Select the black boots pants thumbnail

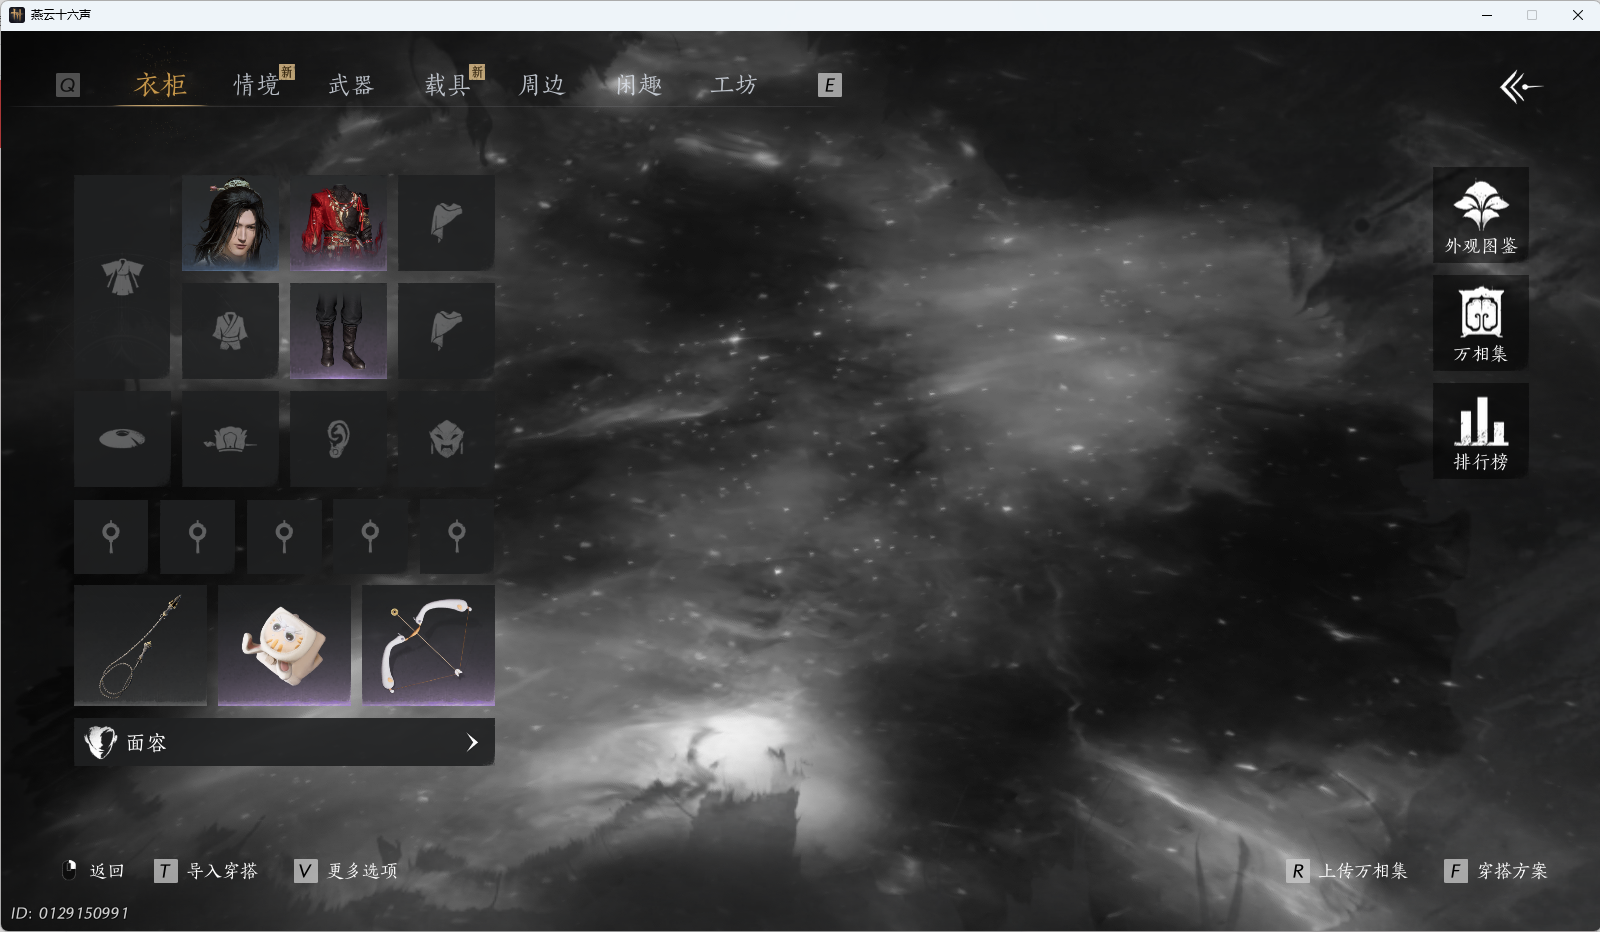point(338,331)
